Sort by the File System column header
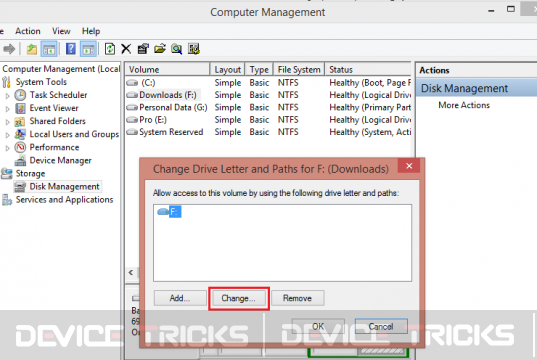The width and height of the screenshot is (537, 360). (x=299, y=70)
